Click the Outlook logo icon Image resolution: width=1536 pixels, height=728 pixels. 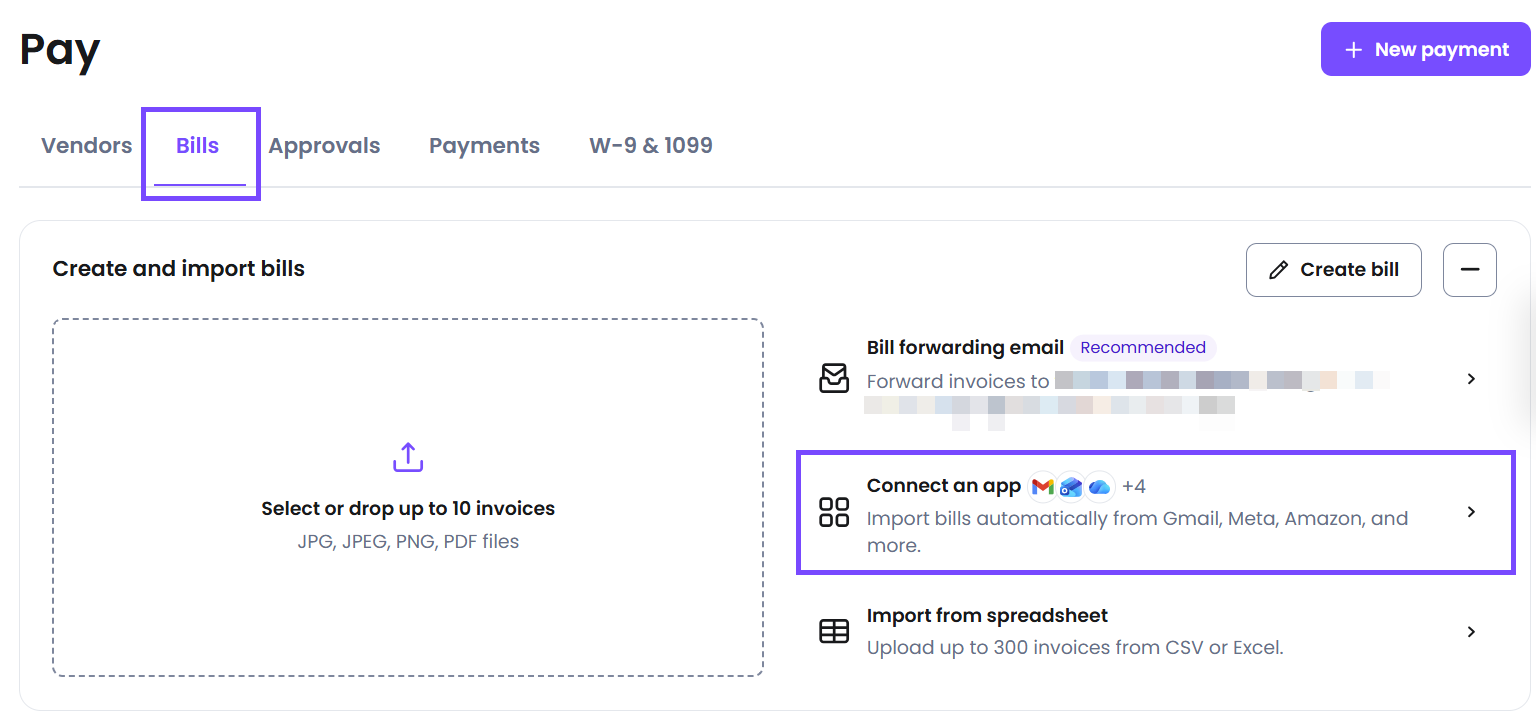coord(1071,486)
